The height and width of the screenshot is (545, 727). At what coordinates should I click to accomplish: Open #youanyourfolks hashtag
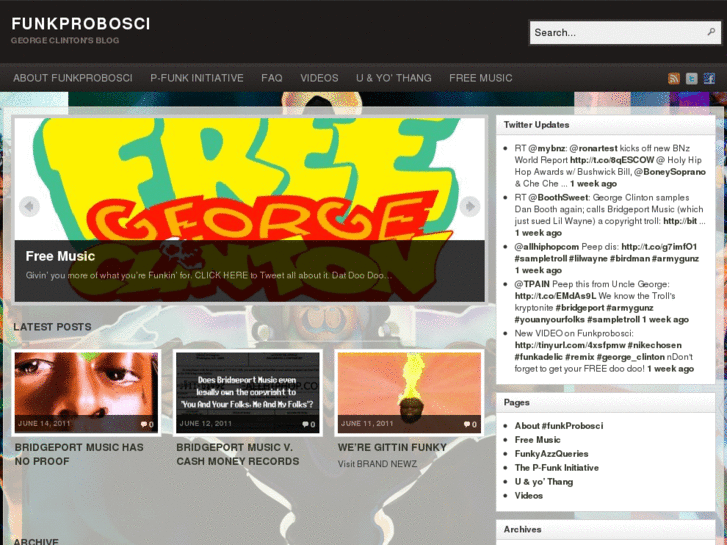[x=549, y=319]
